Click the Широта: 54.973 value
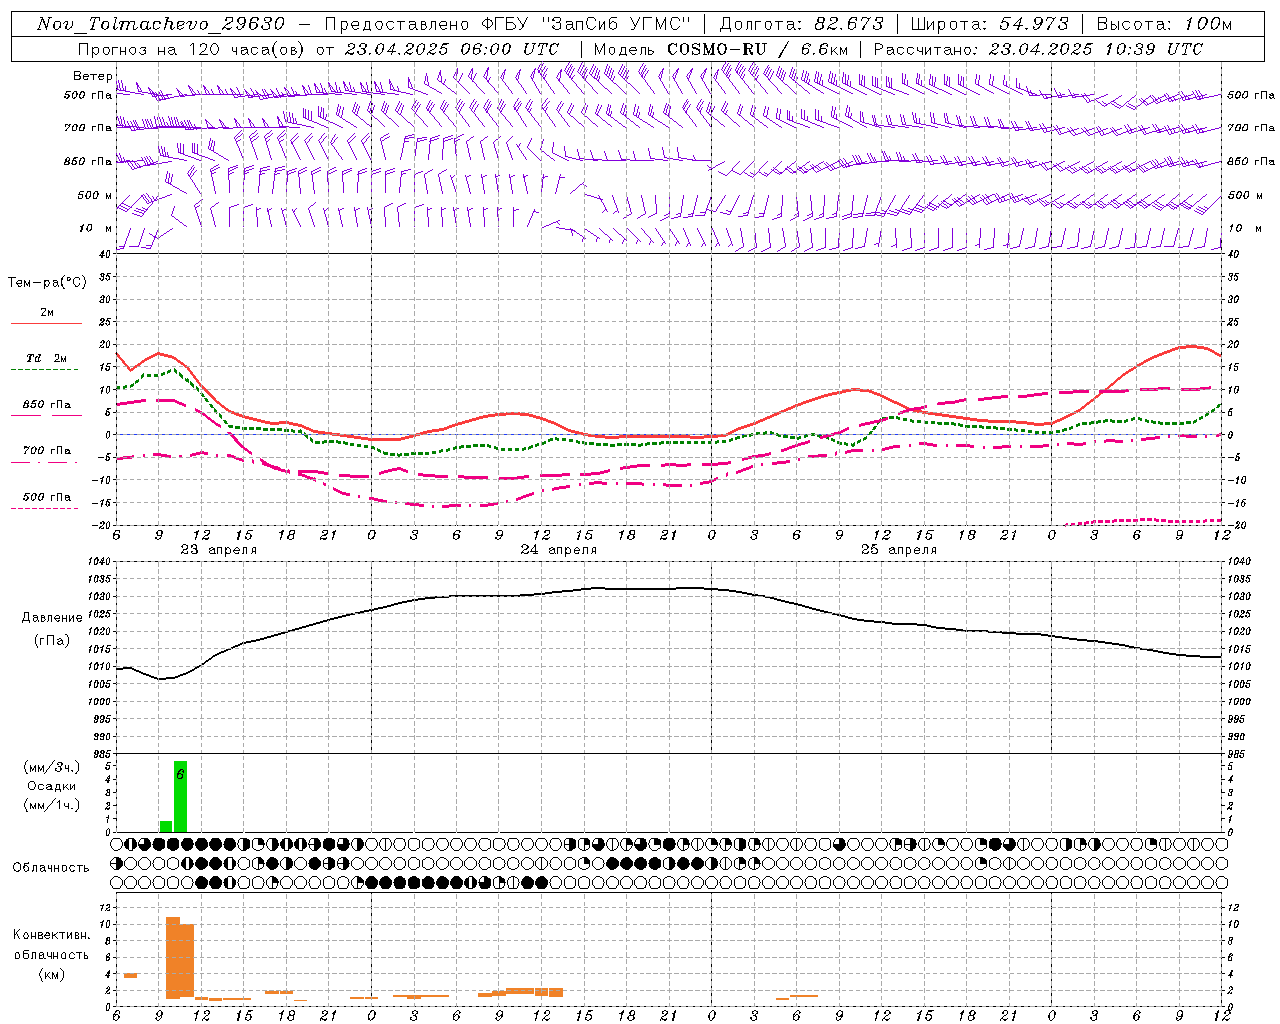Image resolution: width=1280 pixels, height=1024 pixels. tap(990, 24)
